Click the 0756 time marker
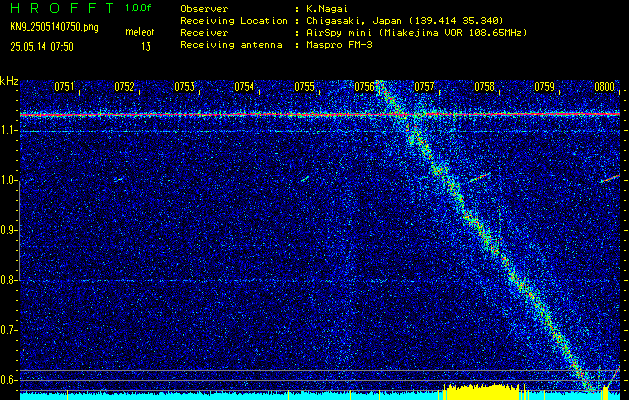Viewport: 629px width, 400px height. click(364, 87)
